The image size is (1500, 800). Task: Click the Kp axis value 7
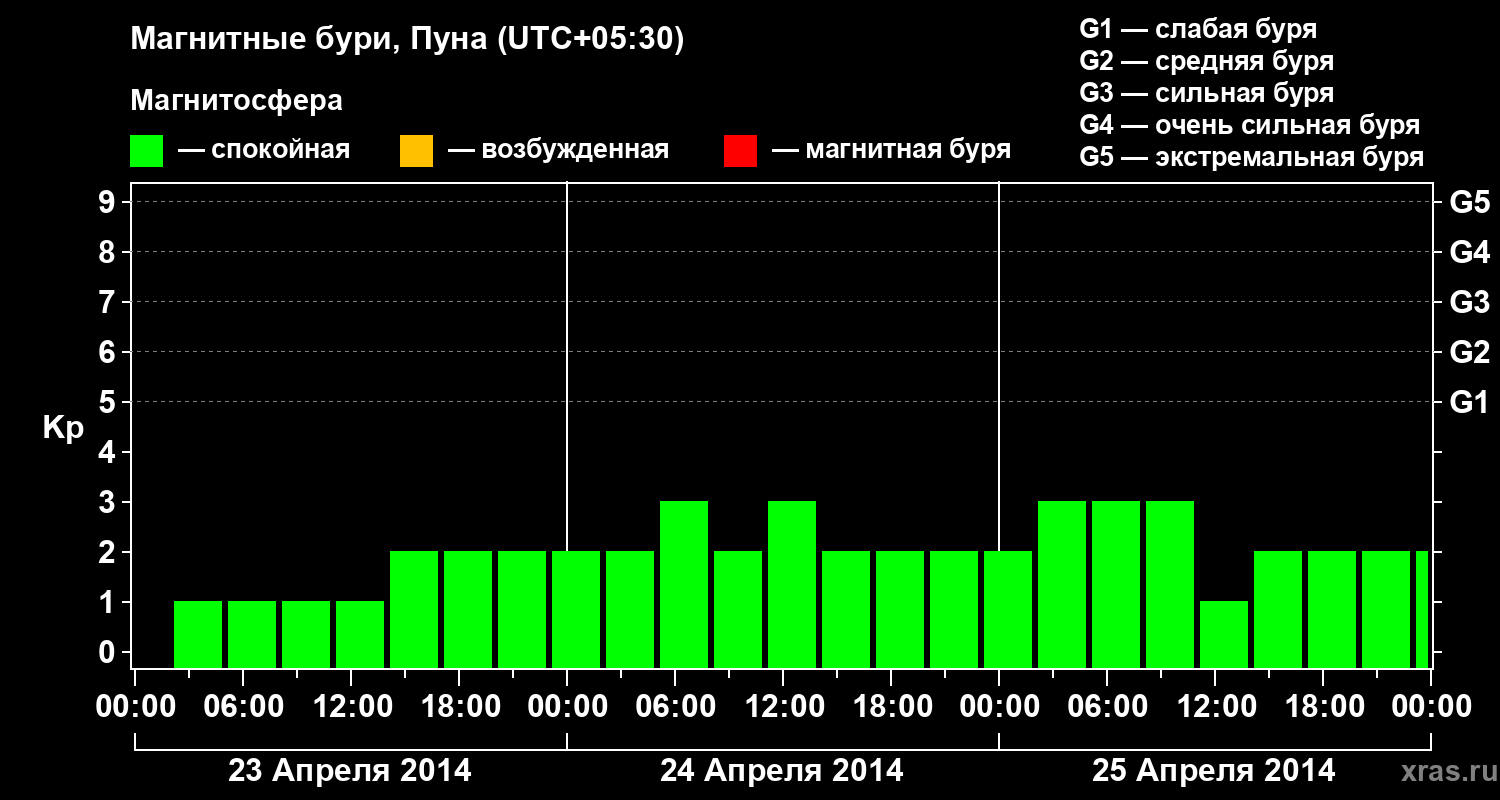tap(109, 303)
